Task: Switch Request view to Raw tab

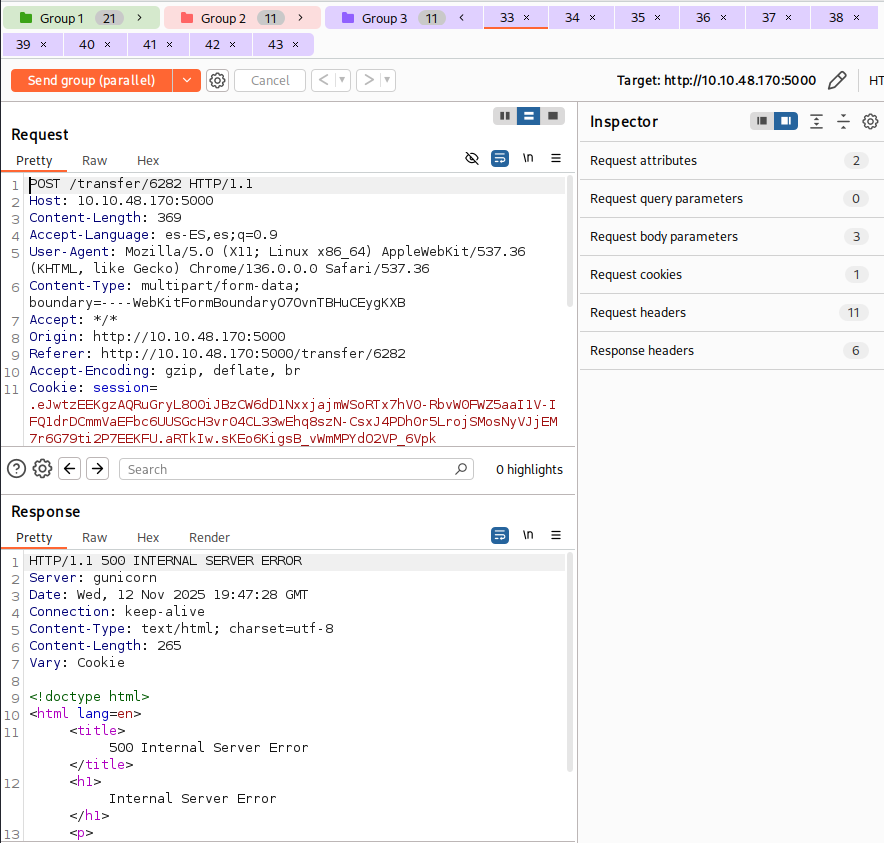Action: 94,161
